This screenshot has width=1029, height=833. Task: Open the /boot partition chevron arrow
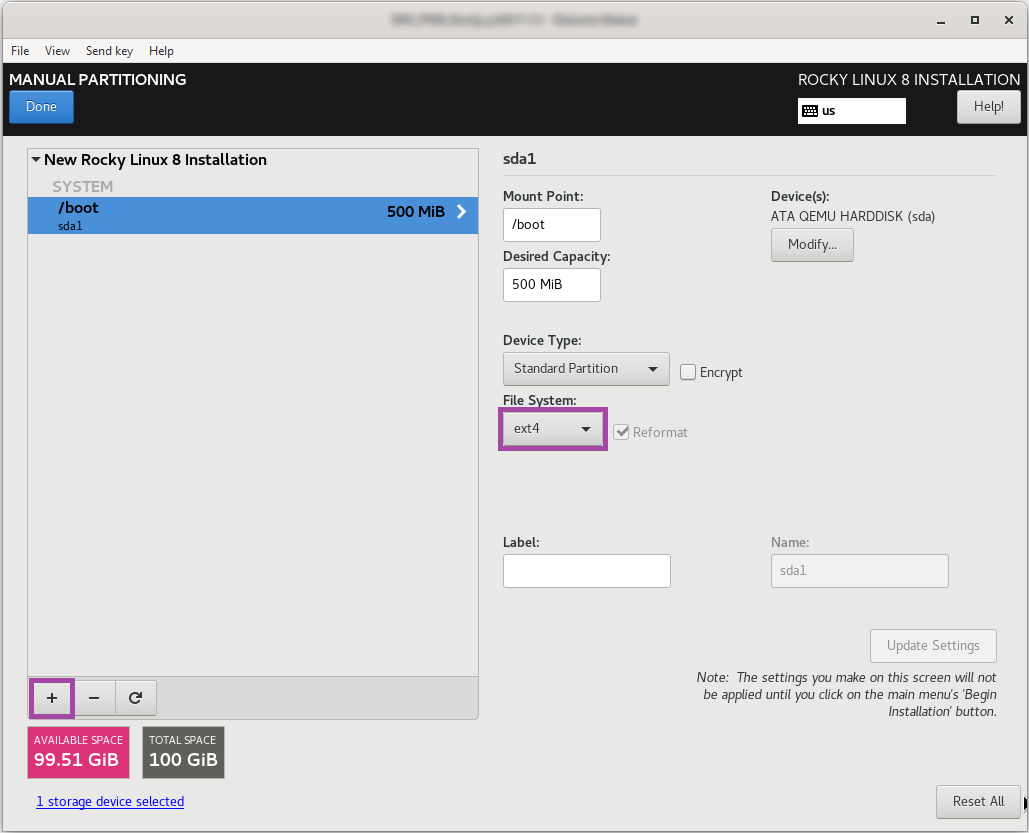[x=461, y=211]
